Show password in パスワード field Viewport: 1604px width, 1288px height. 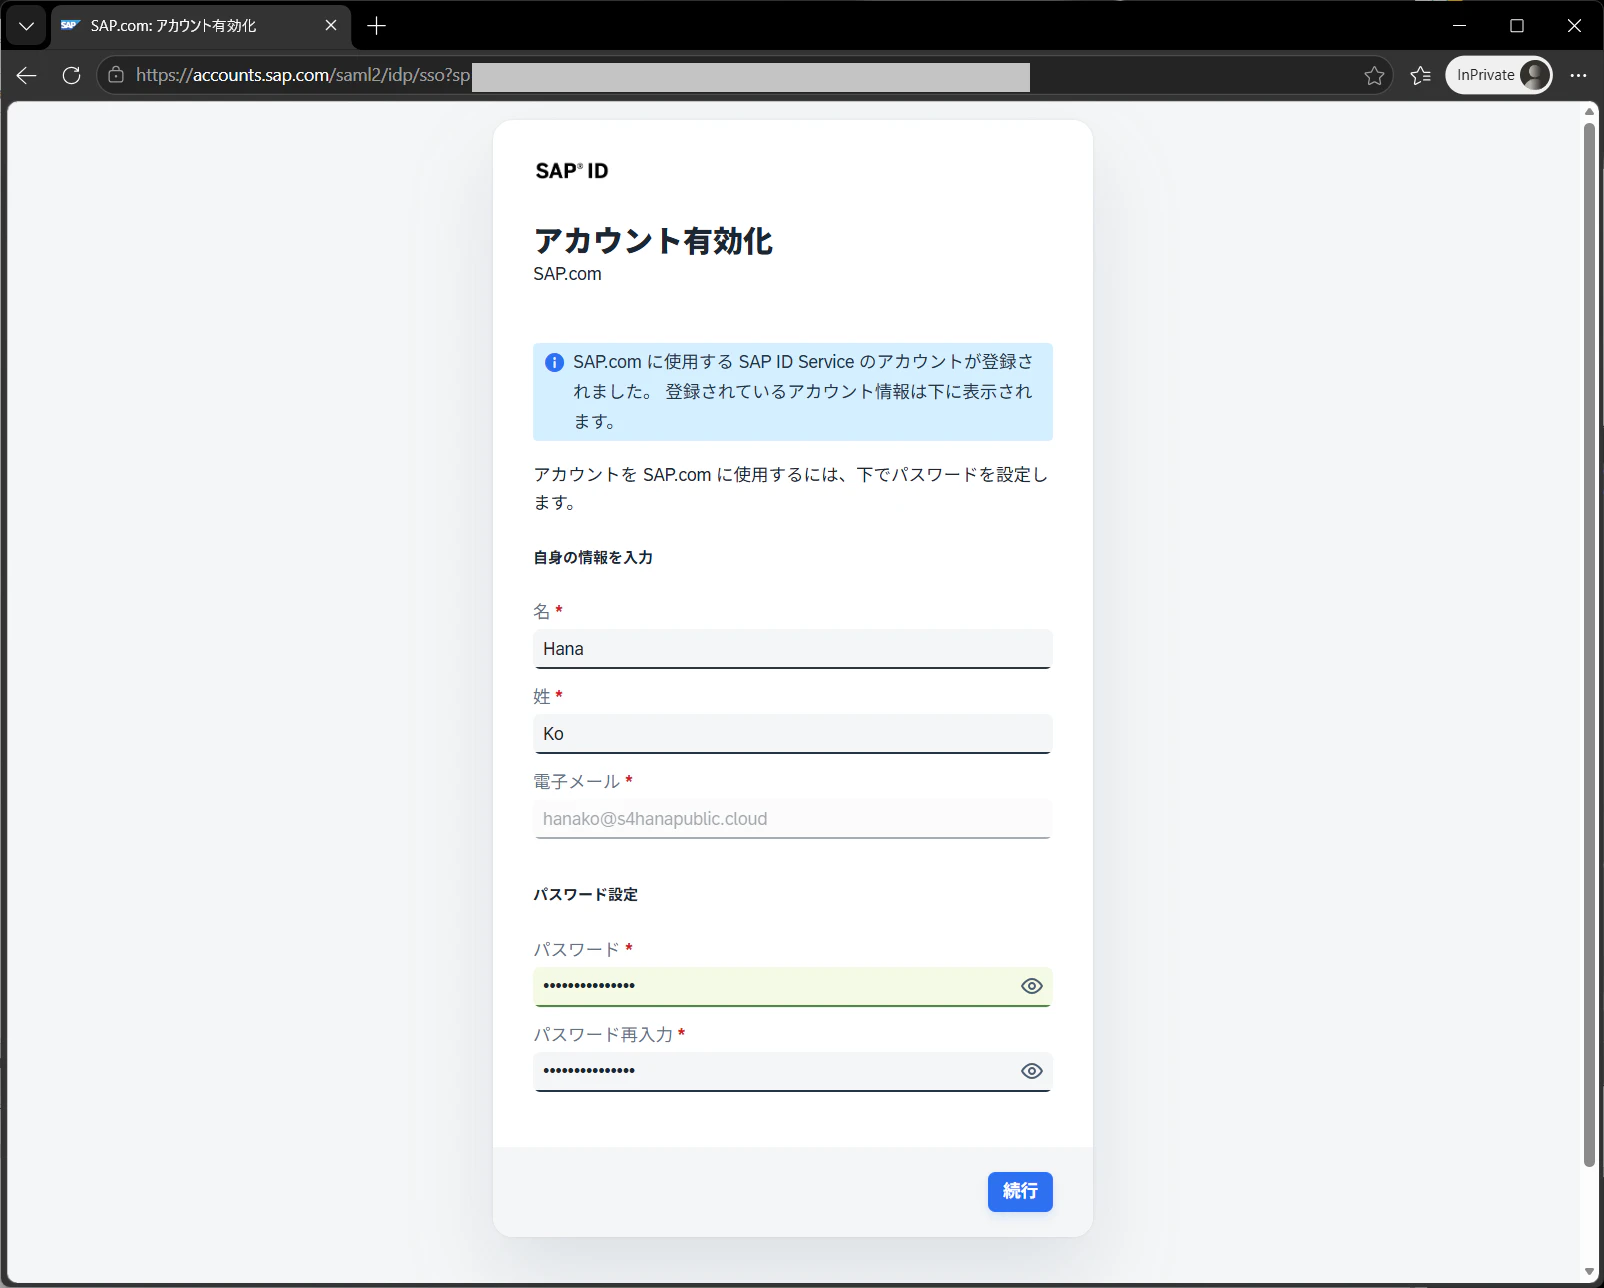(x=1032, y=986)
